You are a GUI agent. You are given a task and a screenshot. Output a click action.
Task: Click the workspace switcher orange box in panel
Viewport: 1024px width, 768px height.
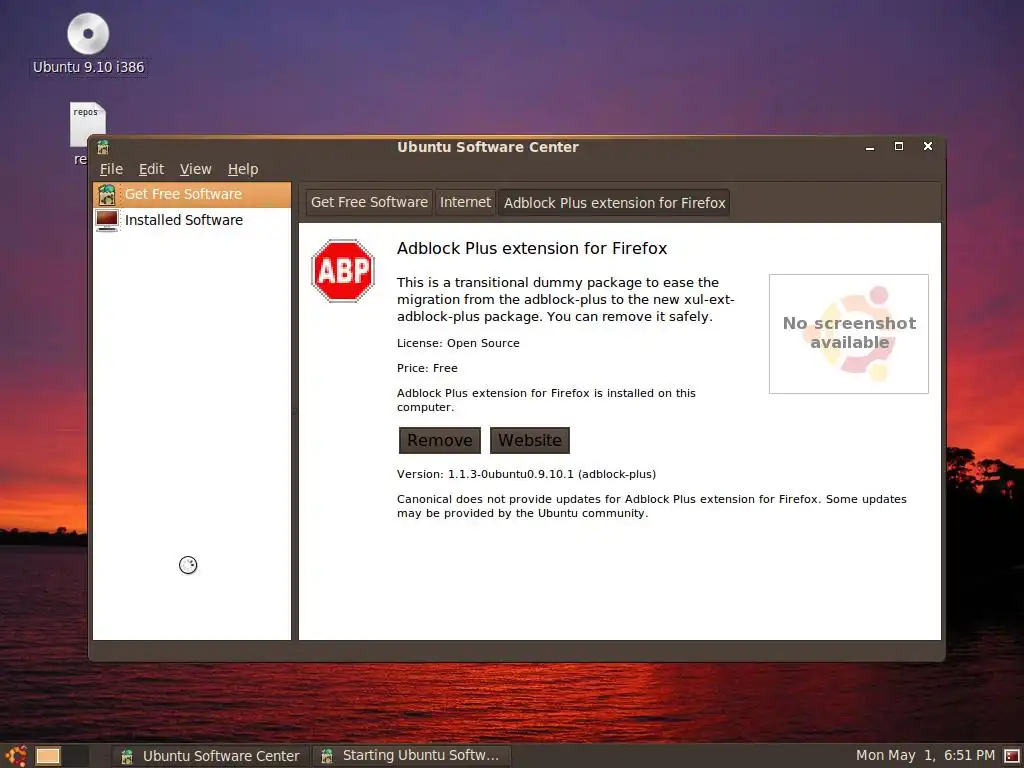(x=48, y=756)
